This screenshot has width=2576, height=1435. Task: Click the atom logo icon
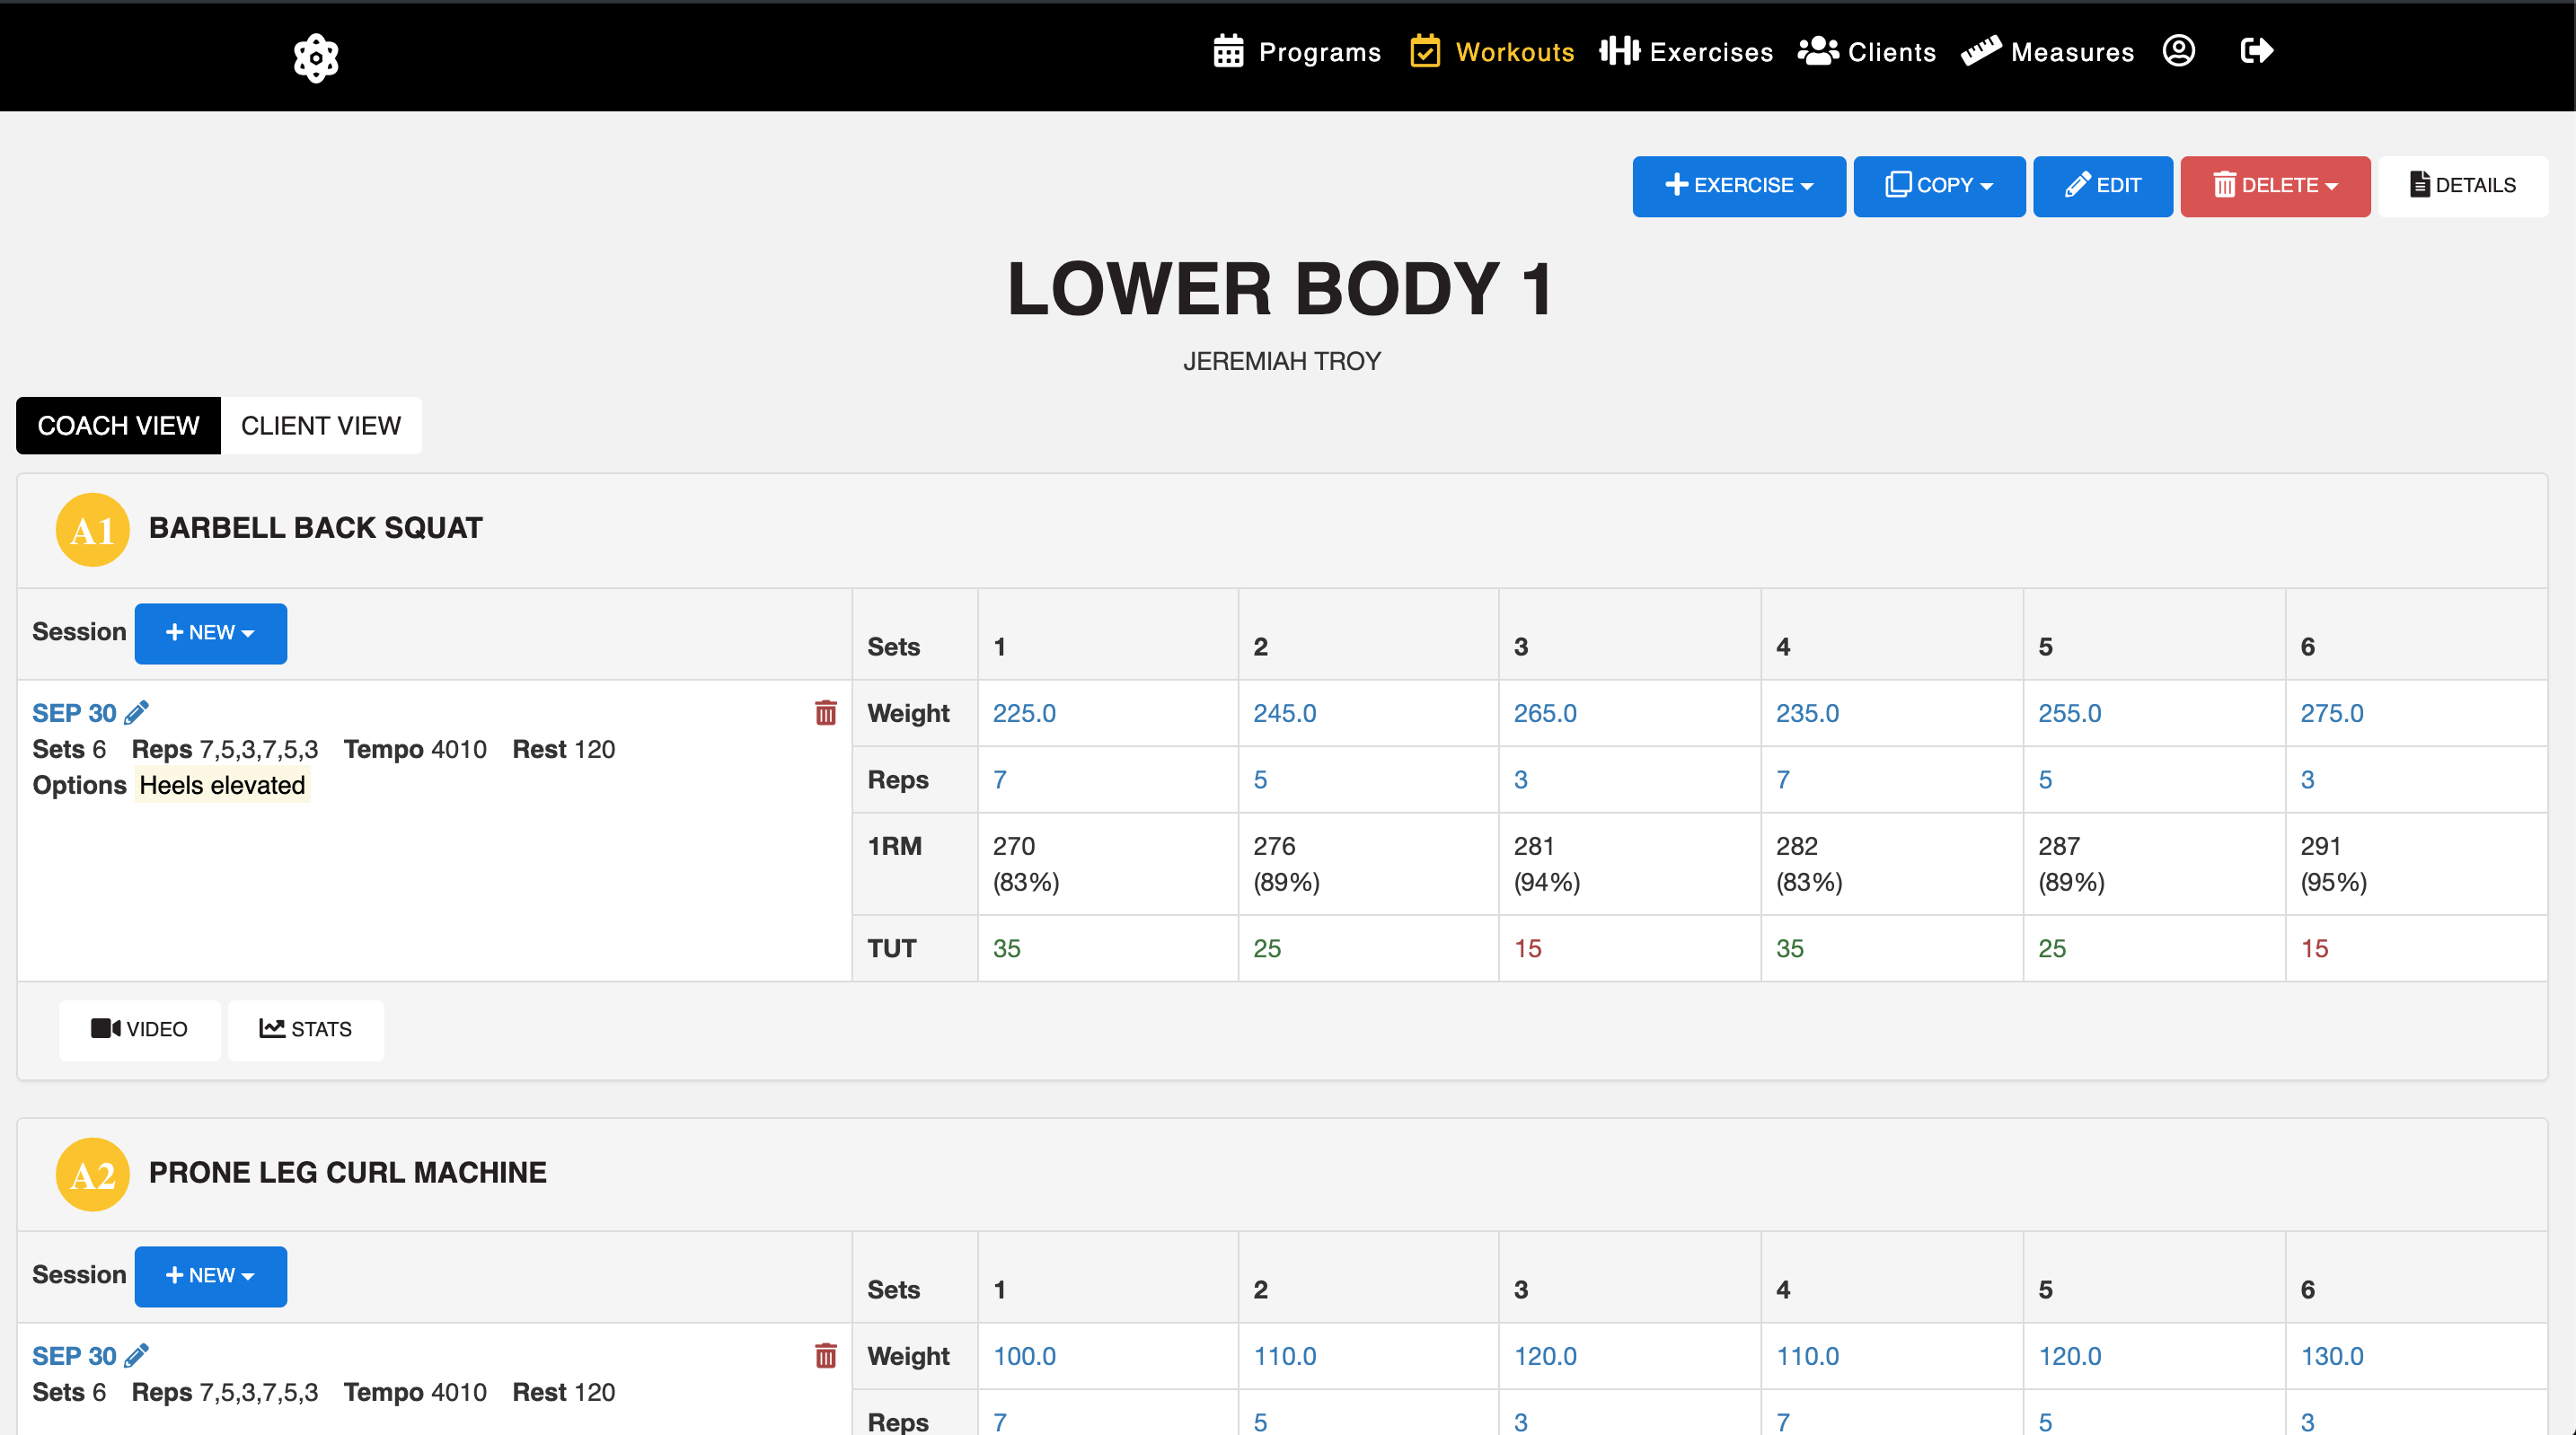point(316,57)
